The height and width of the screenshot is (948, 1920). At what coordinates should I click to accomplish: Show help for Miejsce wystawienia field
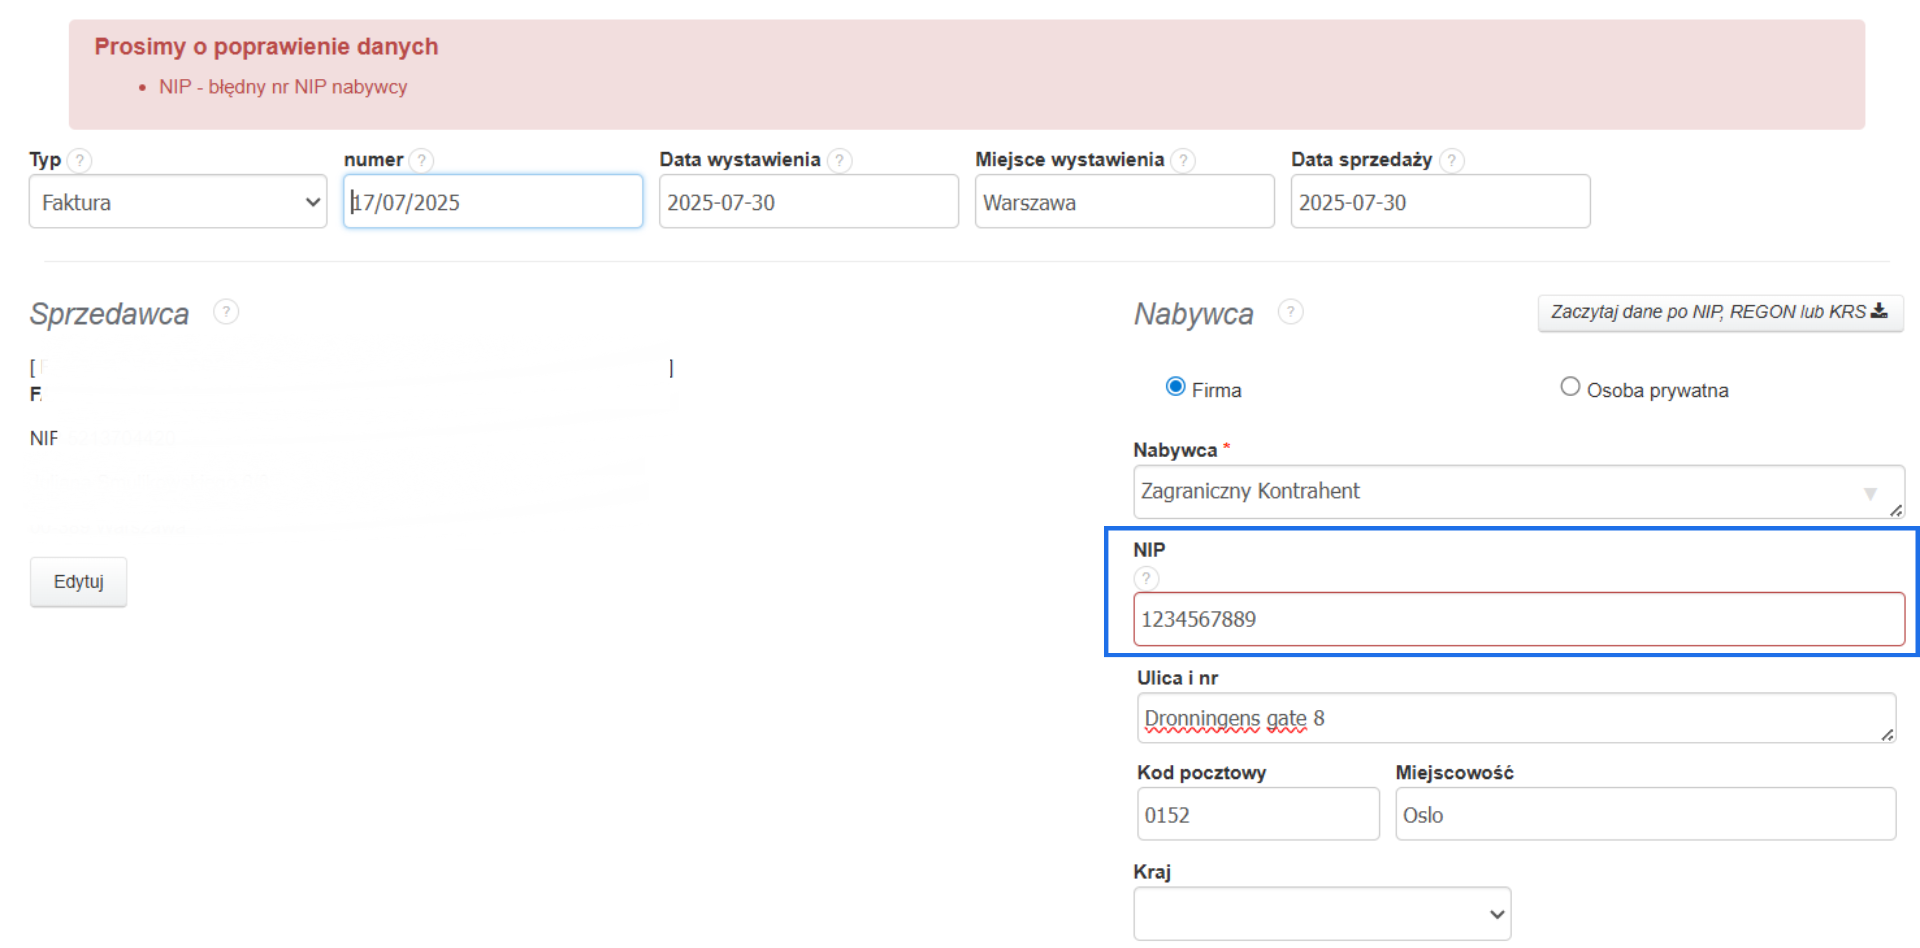(x=1183, y=160)
